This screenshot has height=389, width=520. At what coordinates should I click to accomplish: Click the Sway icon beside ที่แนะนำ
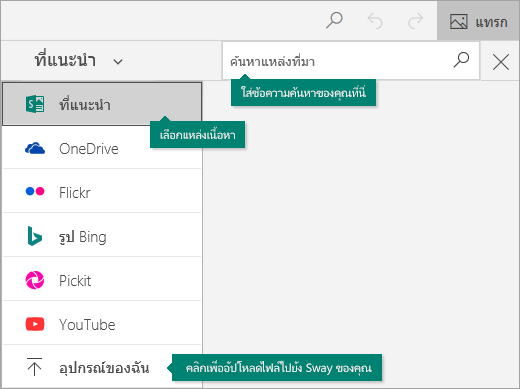[x=35, y=104]
